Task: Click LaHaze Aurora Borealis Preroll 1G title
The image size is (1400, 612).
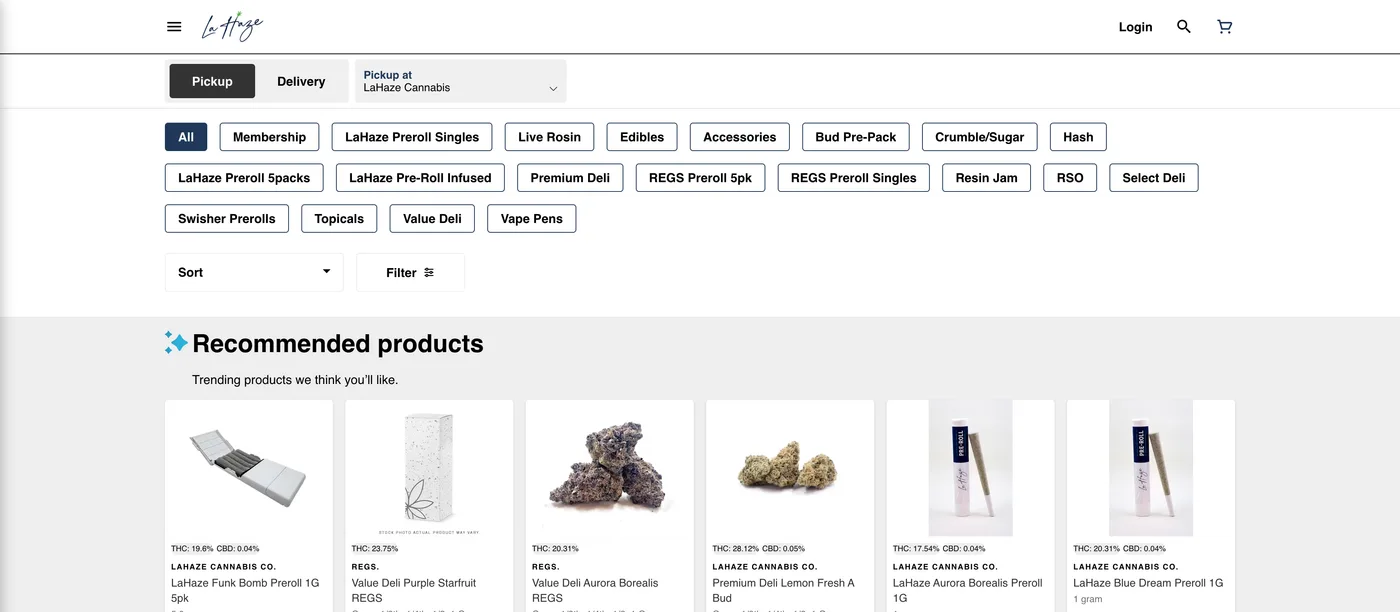Action: [968, 590]
